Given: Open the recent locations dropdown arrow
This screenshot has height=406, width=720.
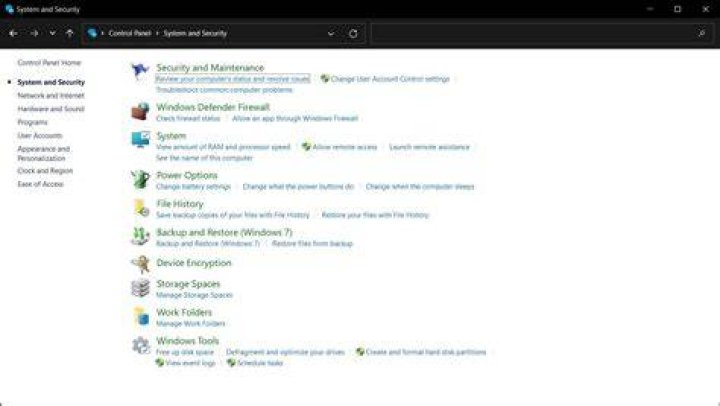Looking at the screenshot, I should [x=52, y=33].
